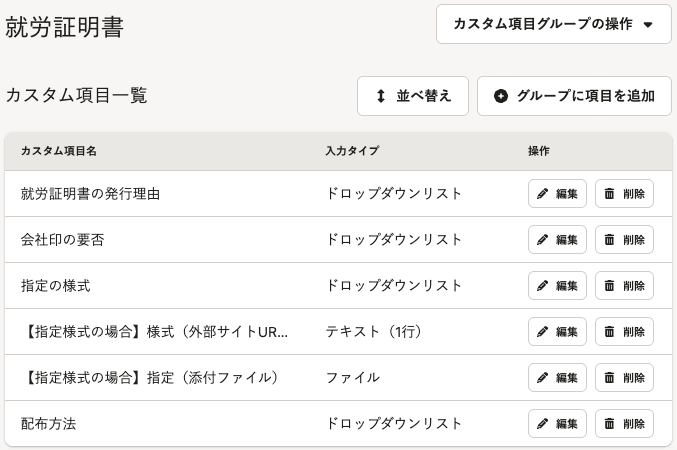The width and height of the screenshot is (677, 450).
Task: Edit the 添付ファイル file item
Action: [x=557, y=377]
